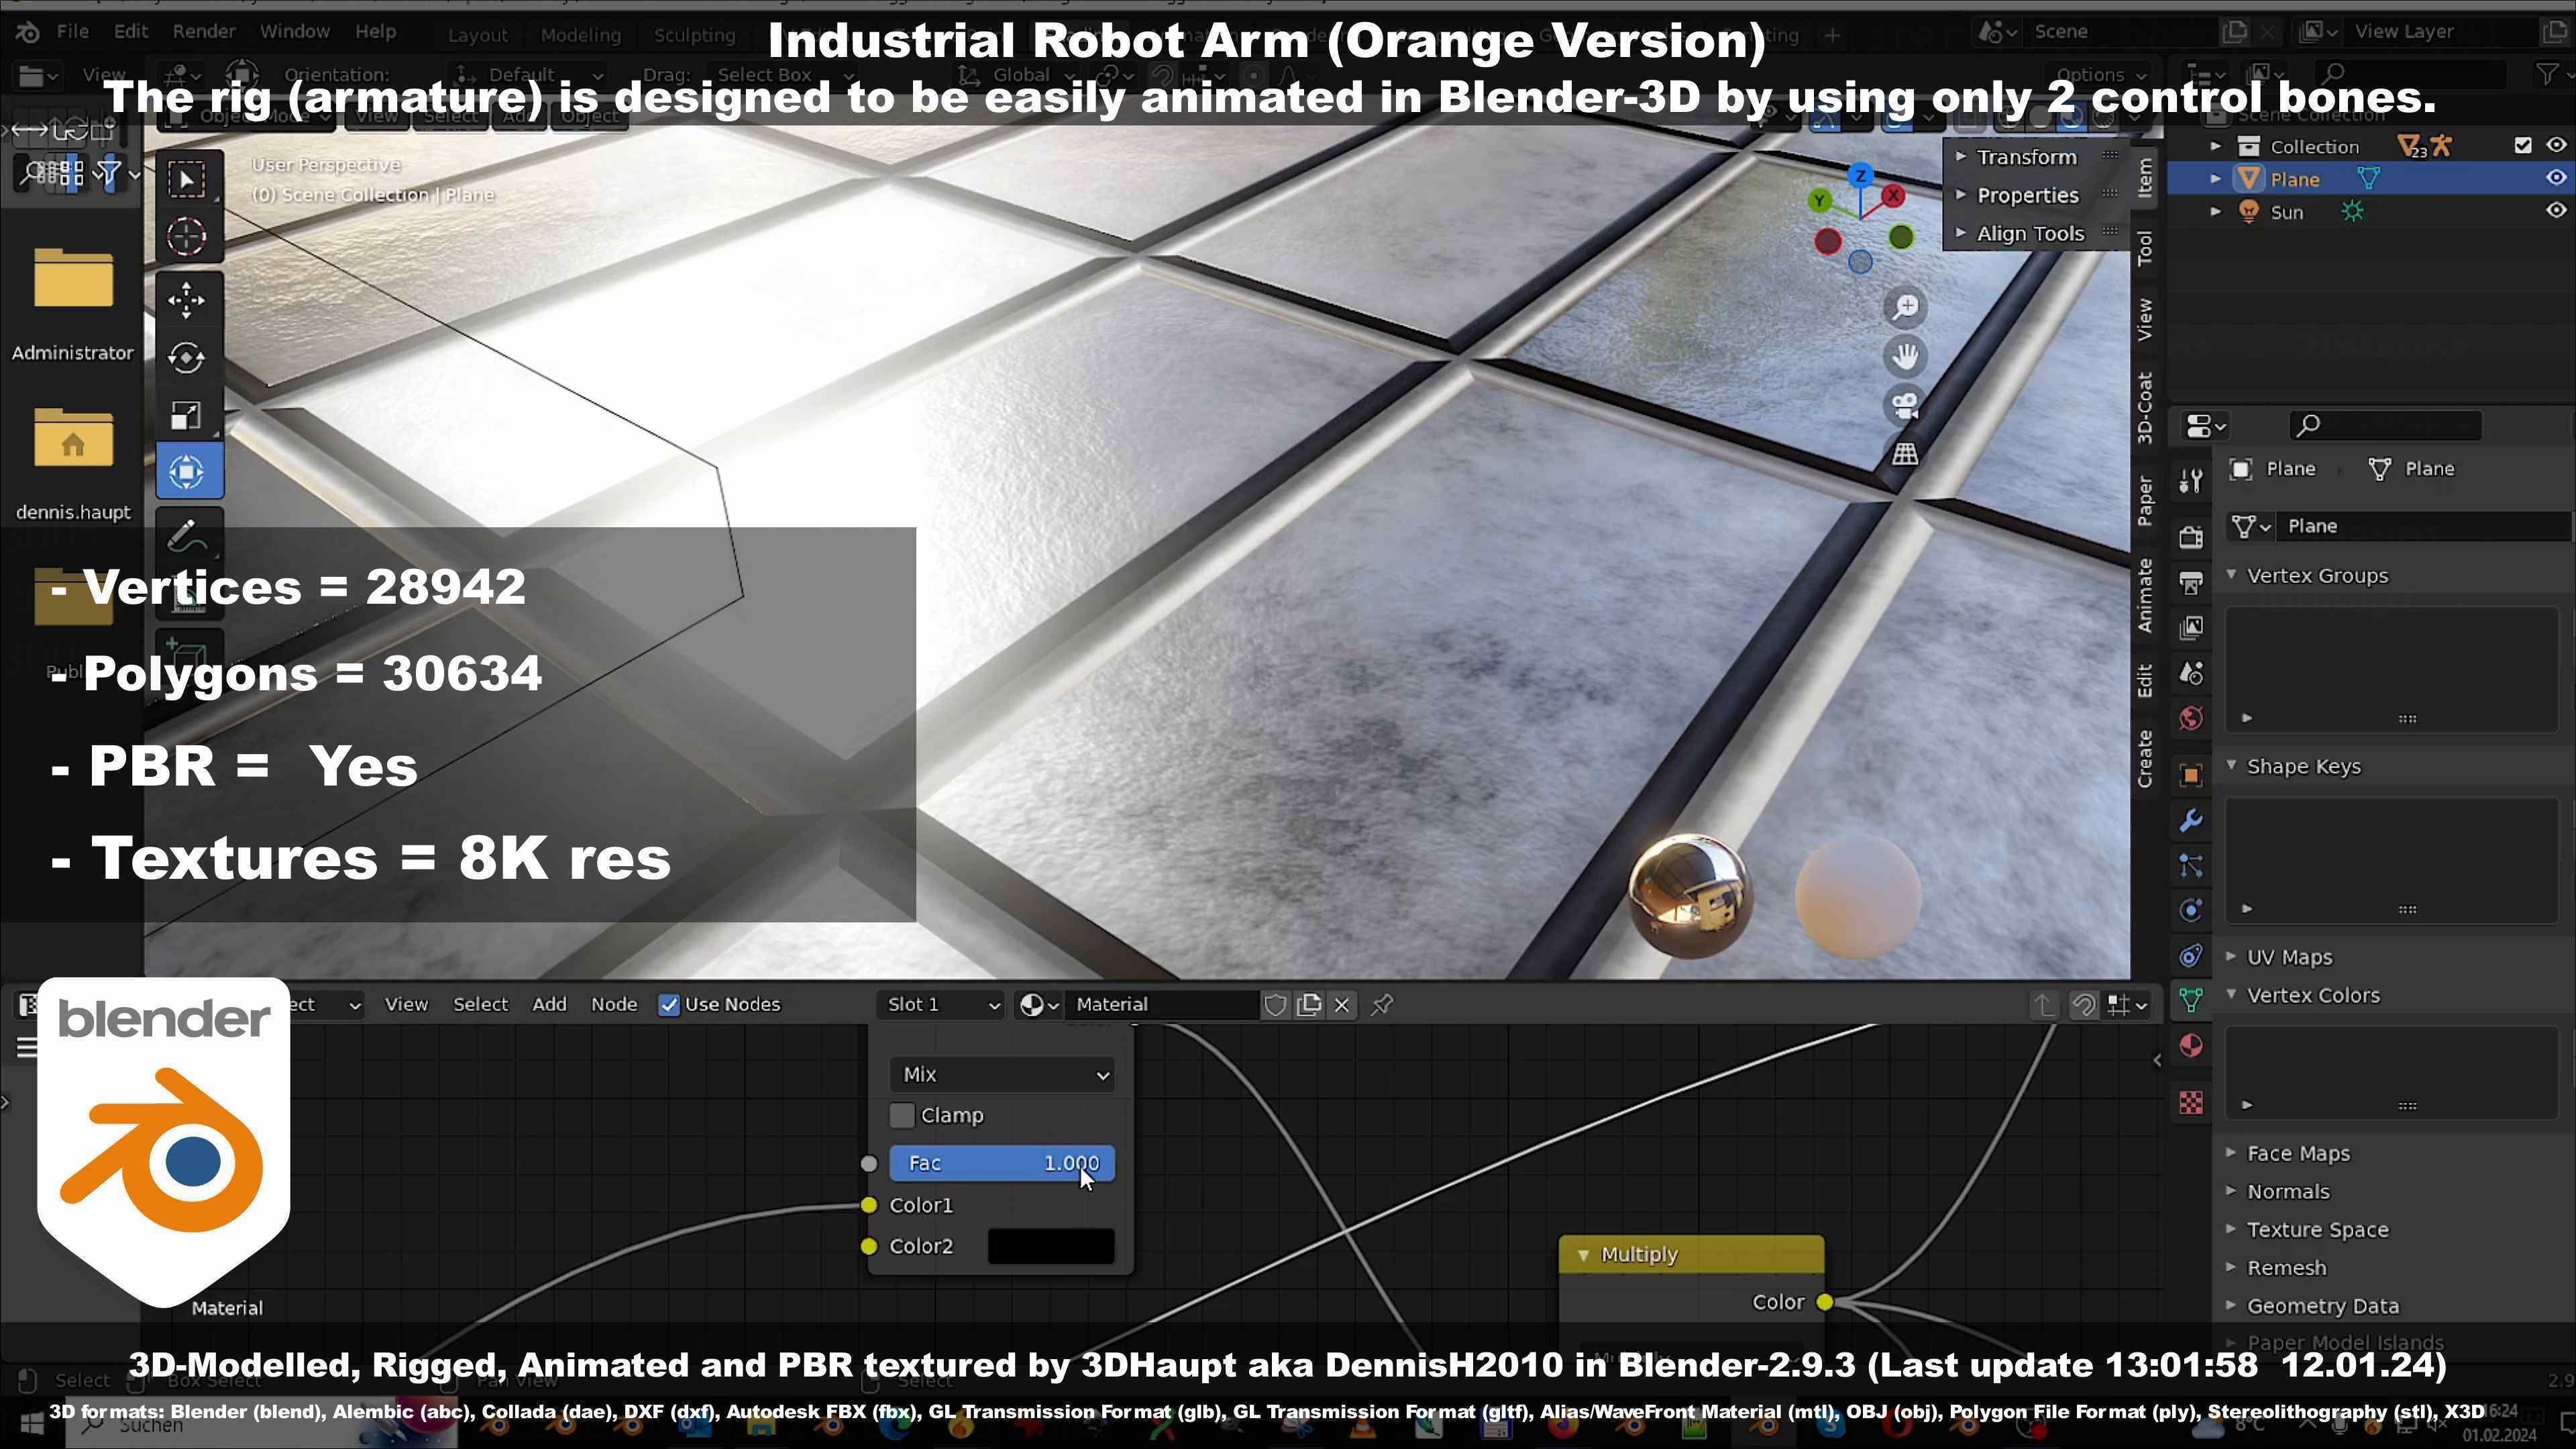The height and width of the screenshot is (1449, 2576).
Task: Switch to the 3D-Coat sidebar tab
Action: click(x=2144, y=408)
